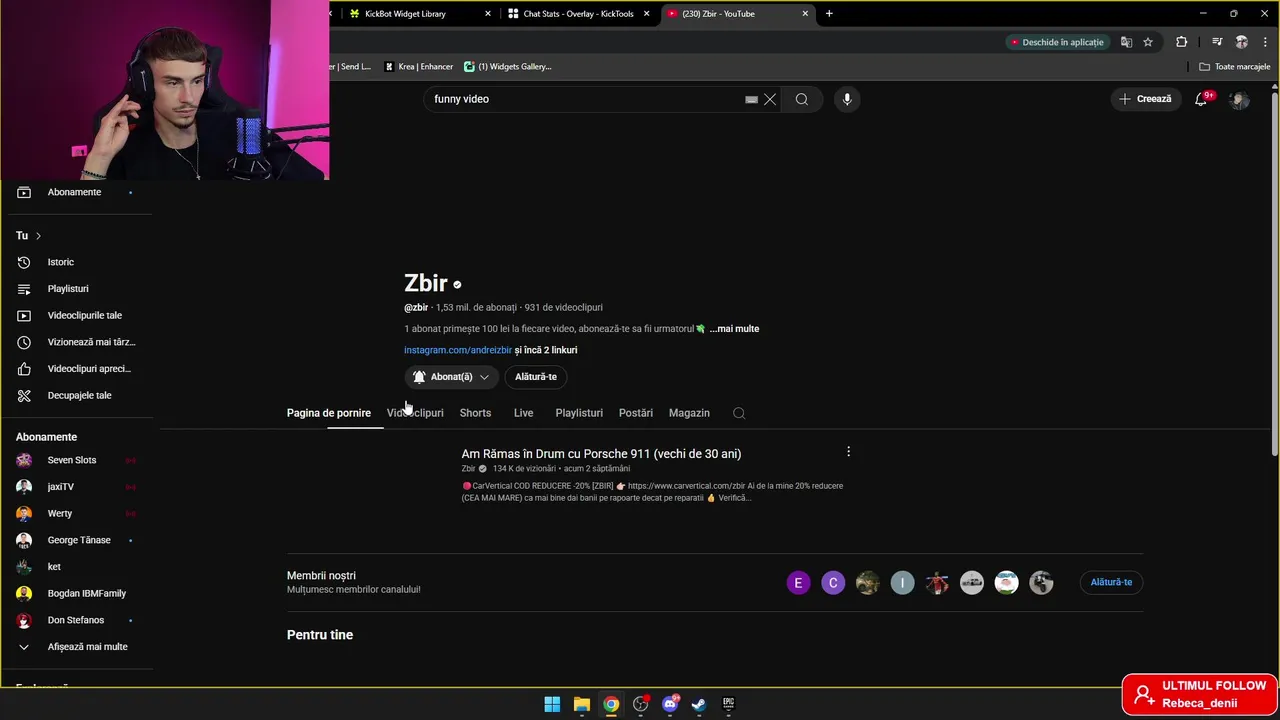Open the Porsche 911 featured video title

coord(601,454)
